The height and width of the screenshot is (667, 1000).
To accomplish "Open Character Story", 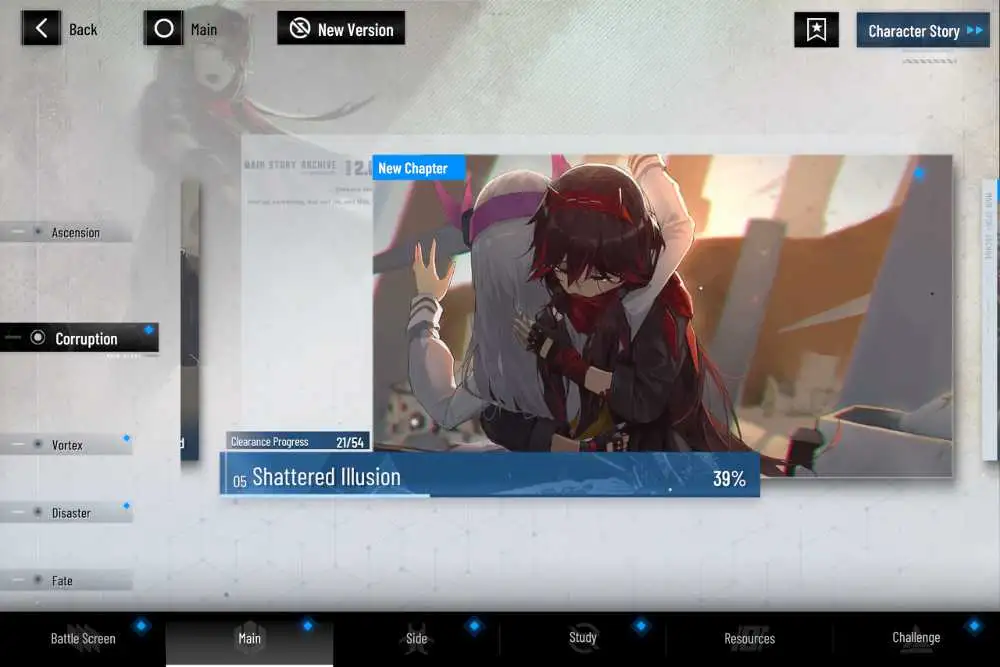I will pyautogui.click(x=923, y=30).
